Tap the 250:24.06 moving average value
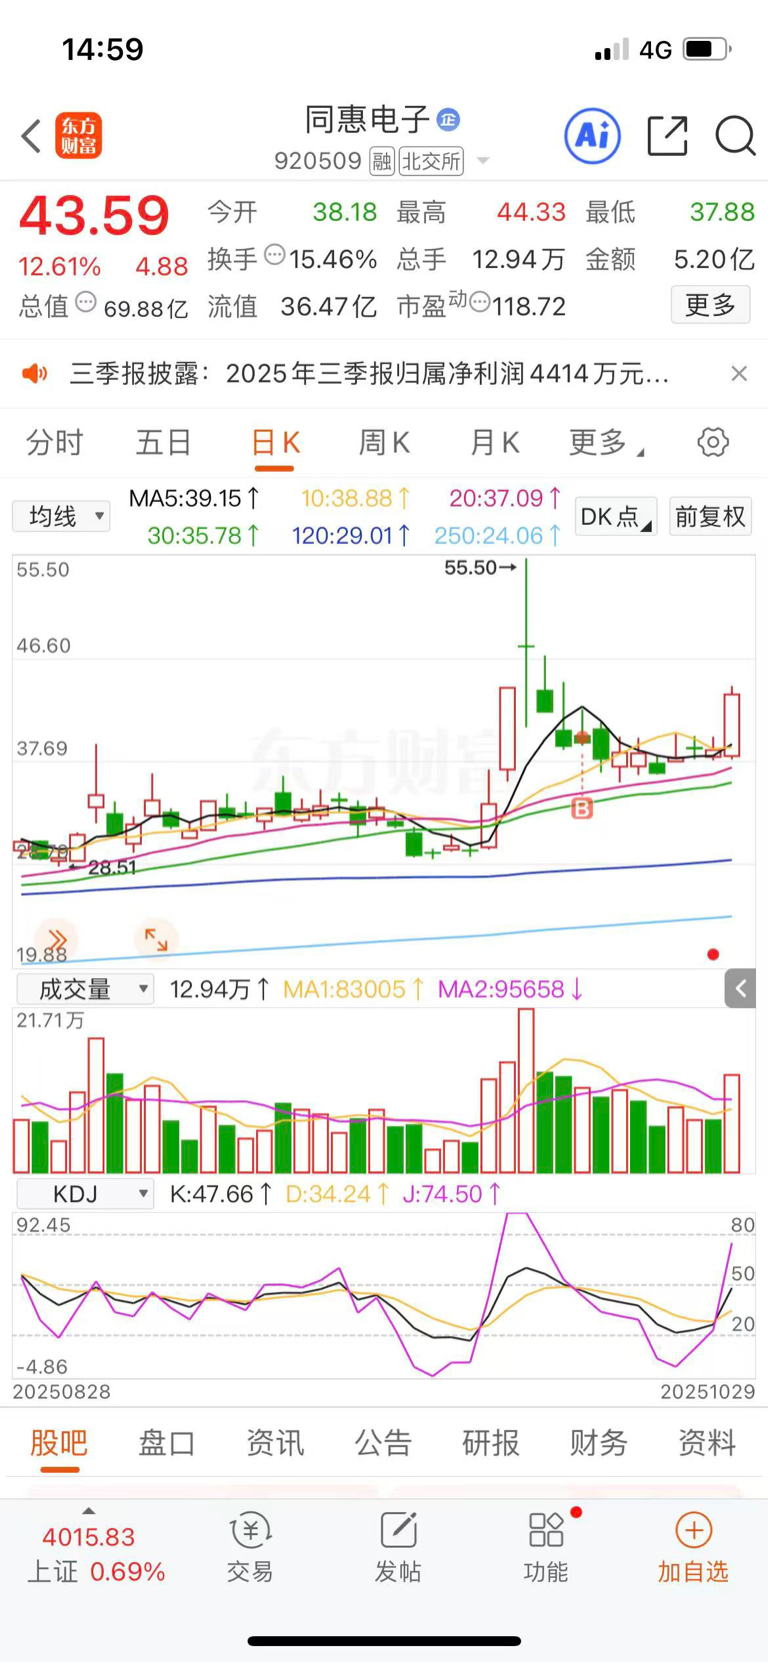The height and width of the screenshot is (1663, 768). (x=499, y=536)
